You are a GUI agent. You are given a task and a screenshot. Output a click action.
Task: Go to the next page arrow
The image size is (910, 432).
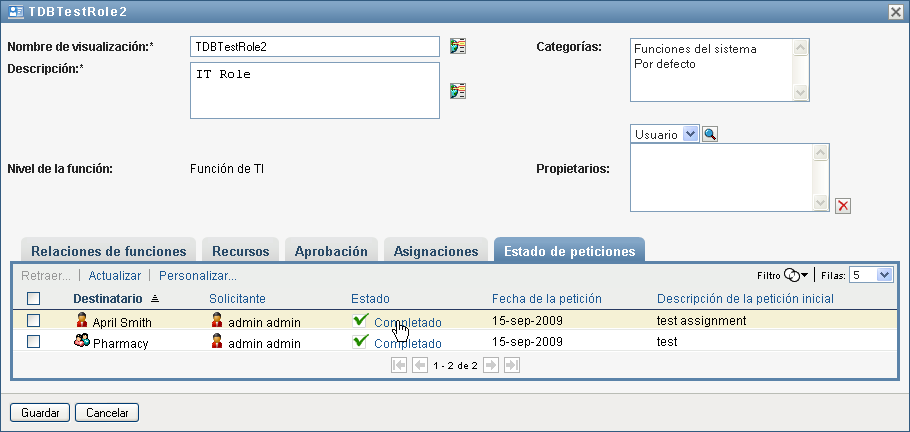point(491,366)
